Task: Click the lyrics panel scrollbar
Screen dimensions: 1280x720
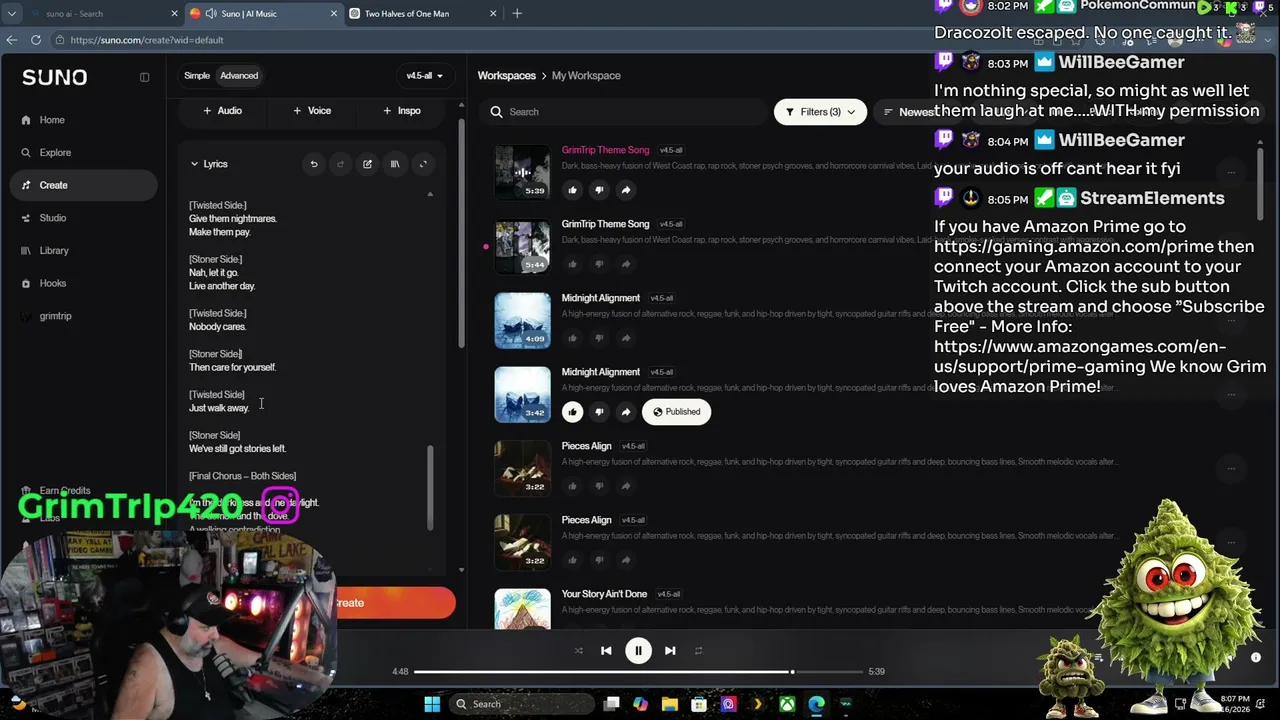Action: tap(431, 488)
